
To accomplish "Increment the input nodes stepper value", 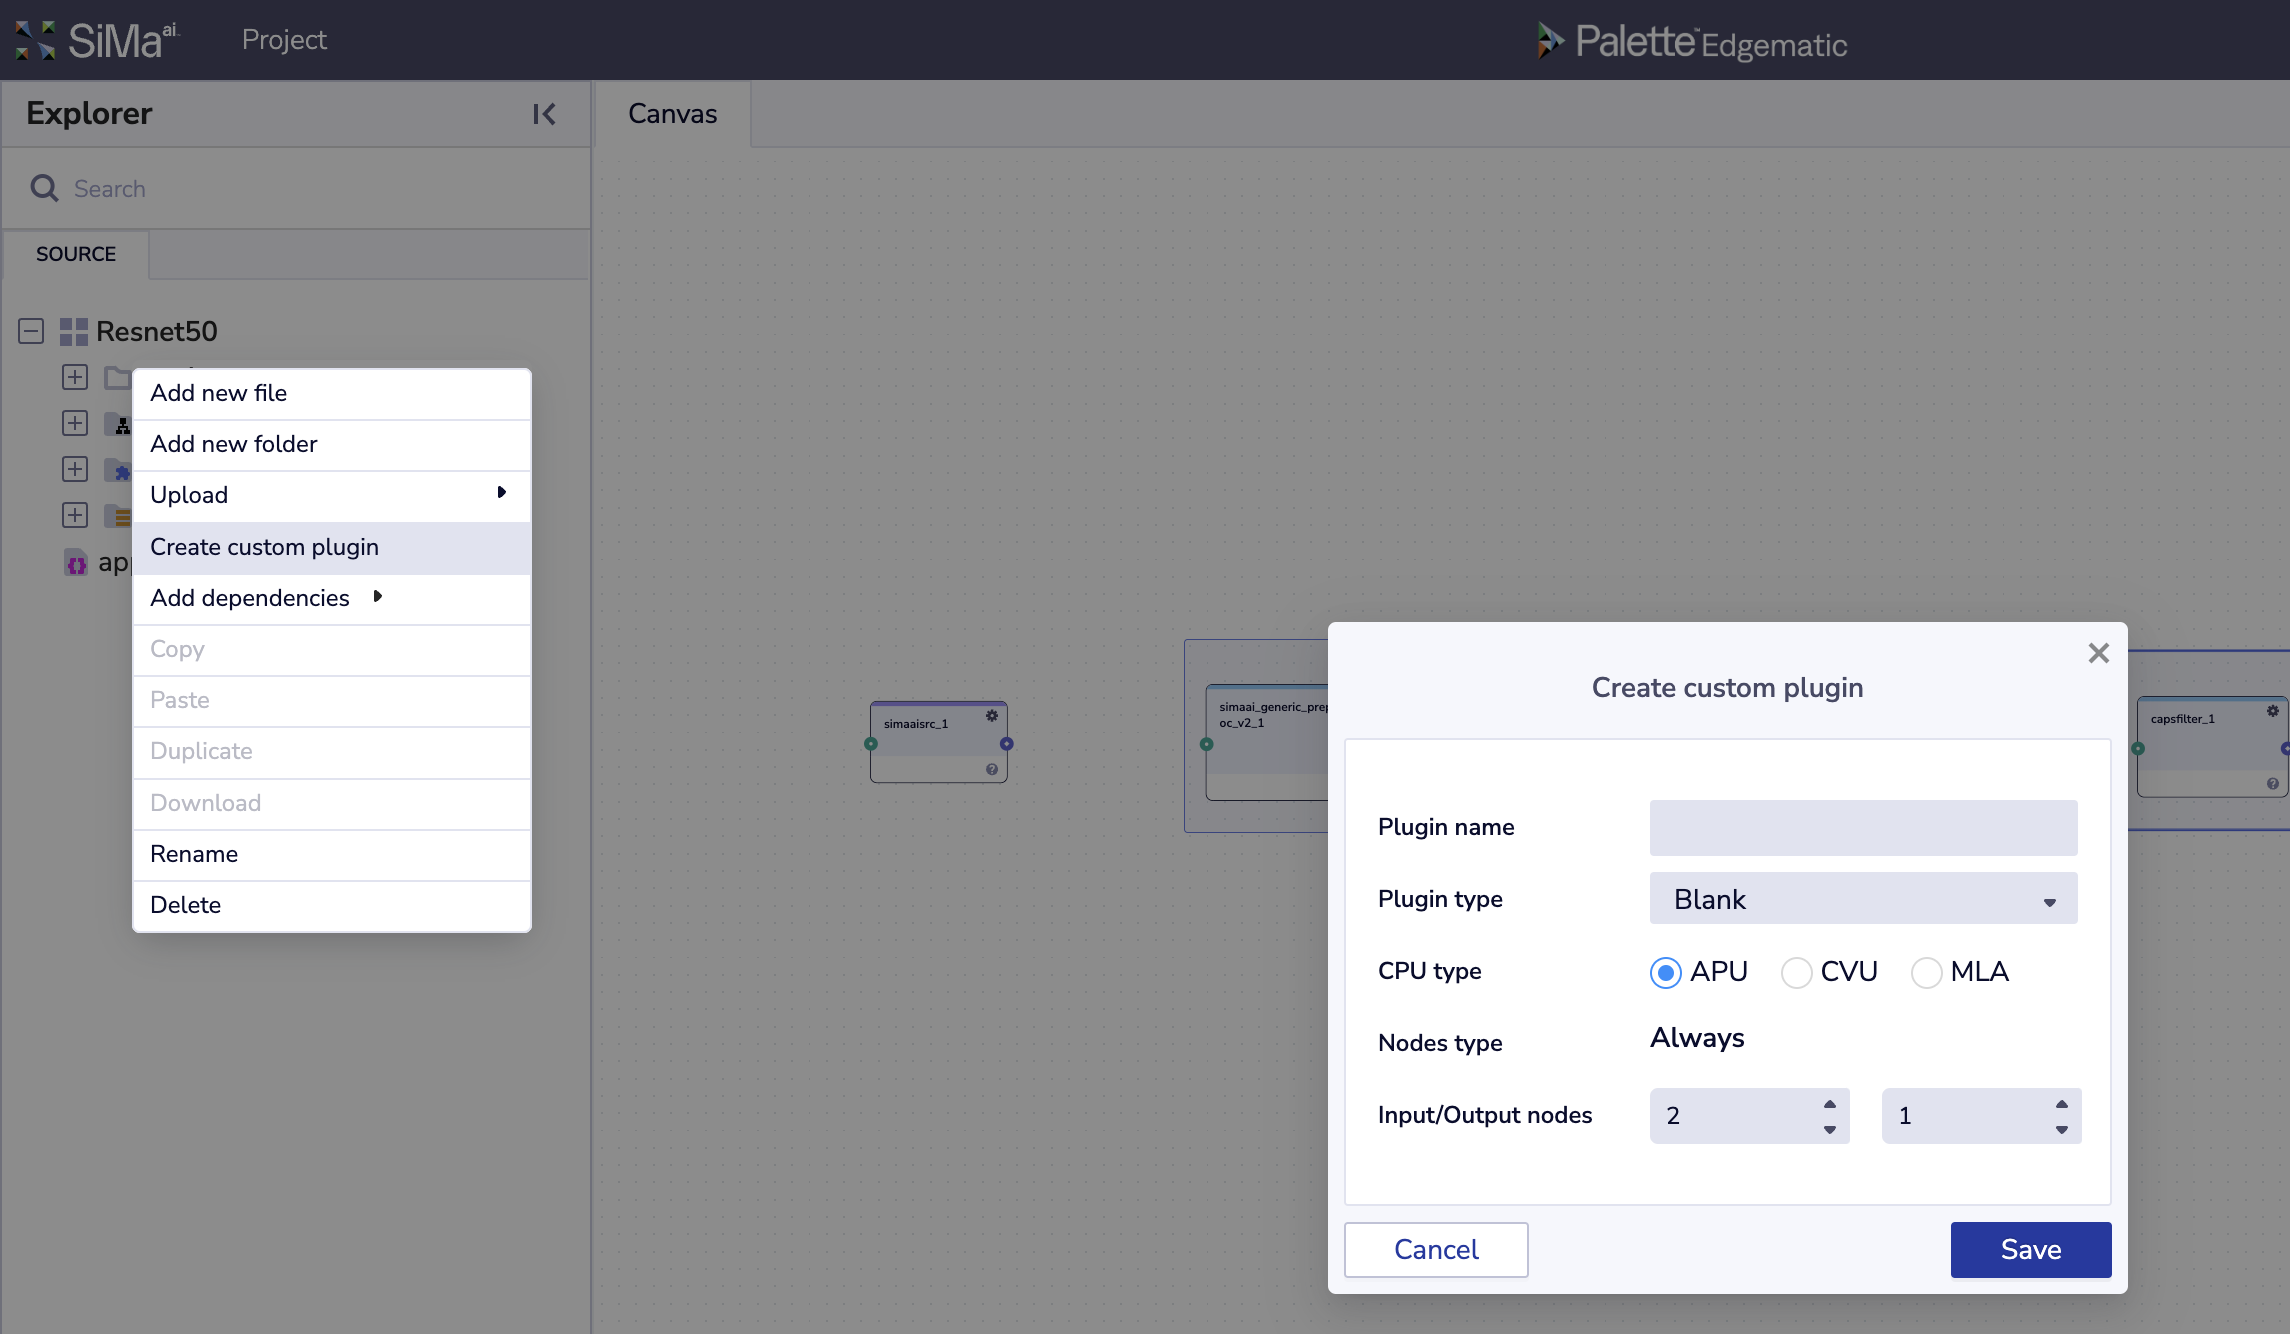I will (x=1829, y=1104).
